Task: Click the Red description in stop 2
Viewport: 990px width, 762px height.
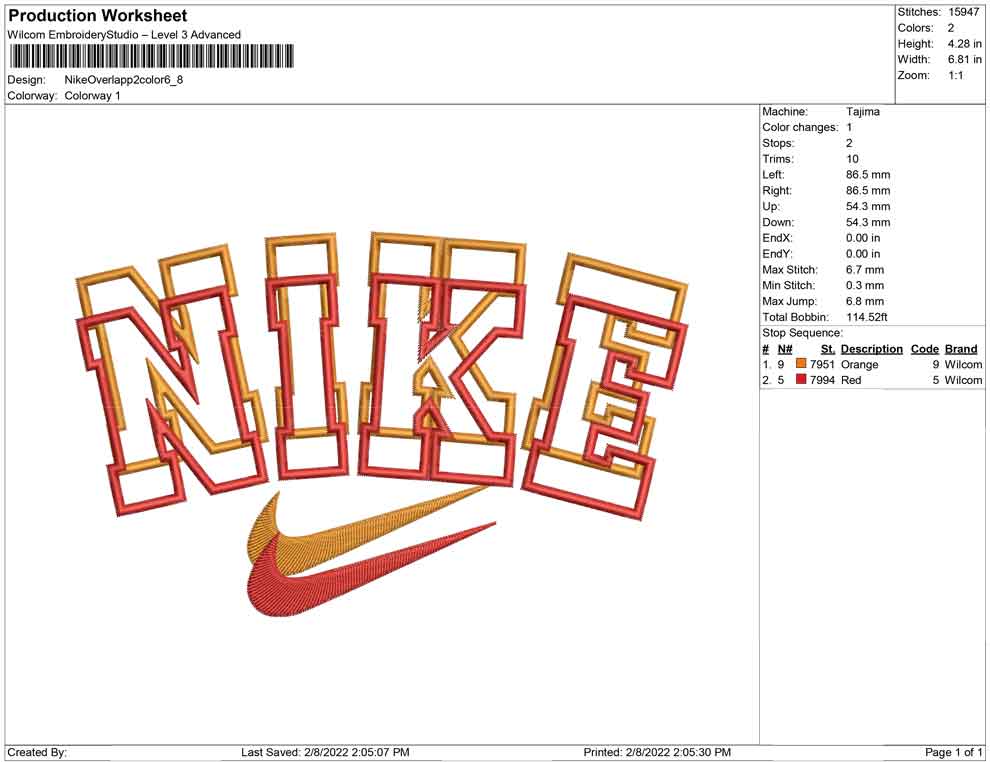Action: click(851, 380)
